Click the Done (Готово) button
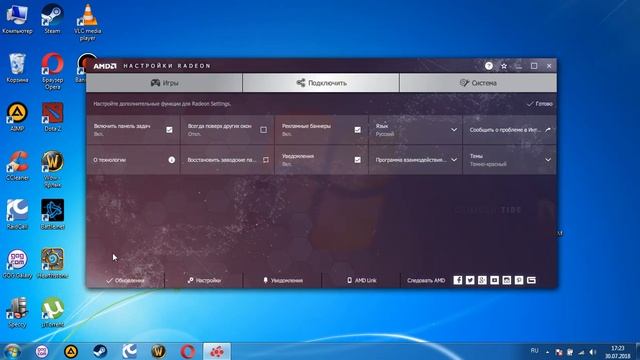The image size is (640, 360). (x=540, y=104)
